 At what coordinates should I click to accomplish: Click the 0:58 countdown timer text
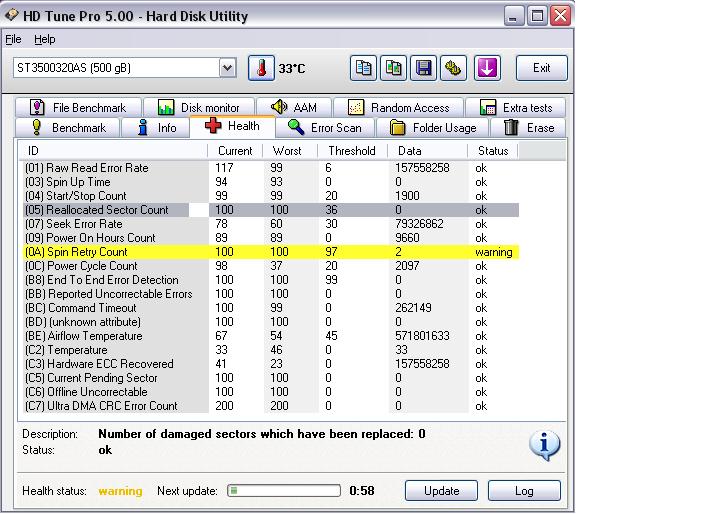click(362, 491)
